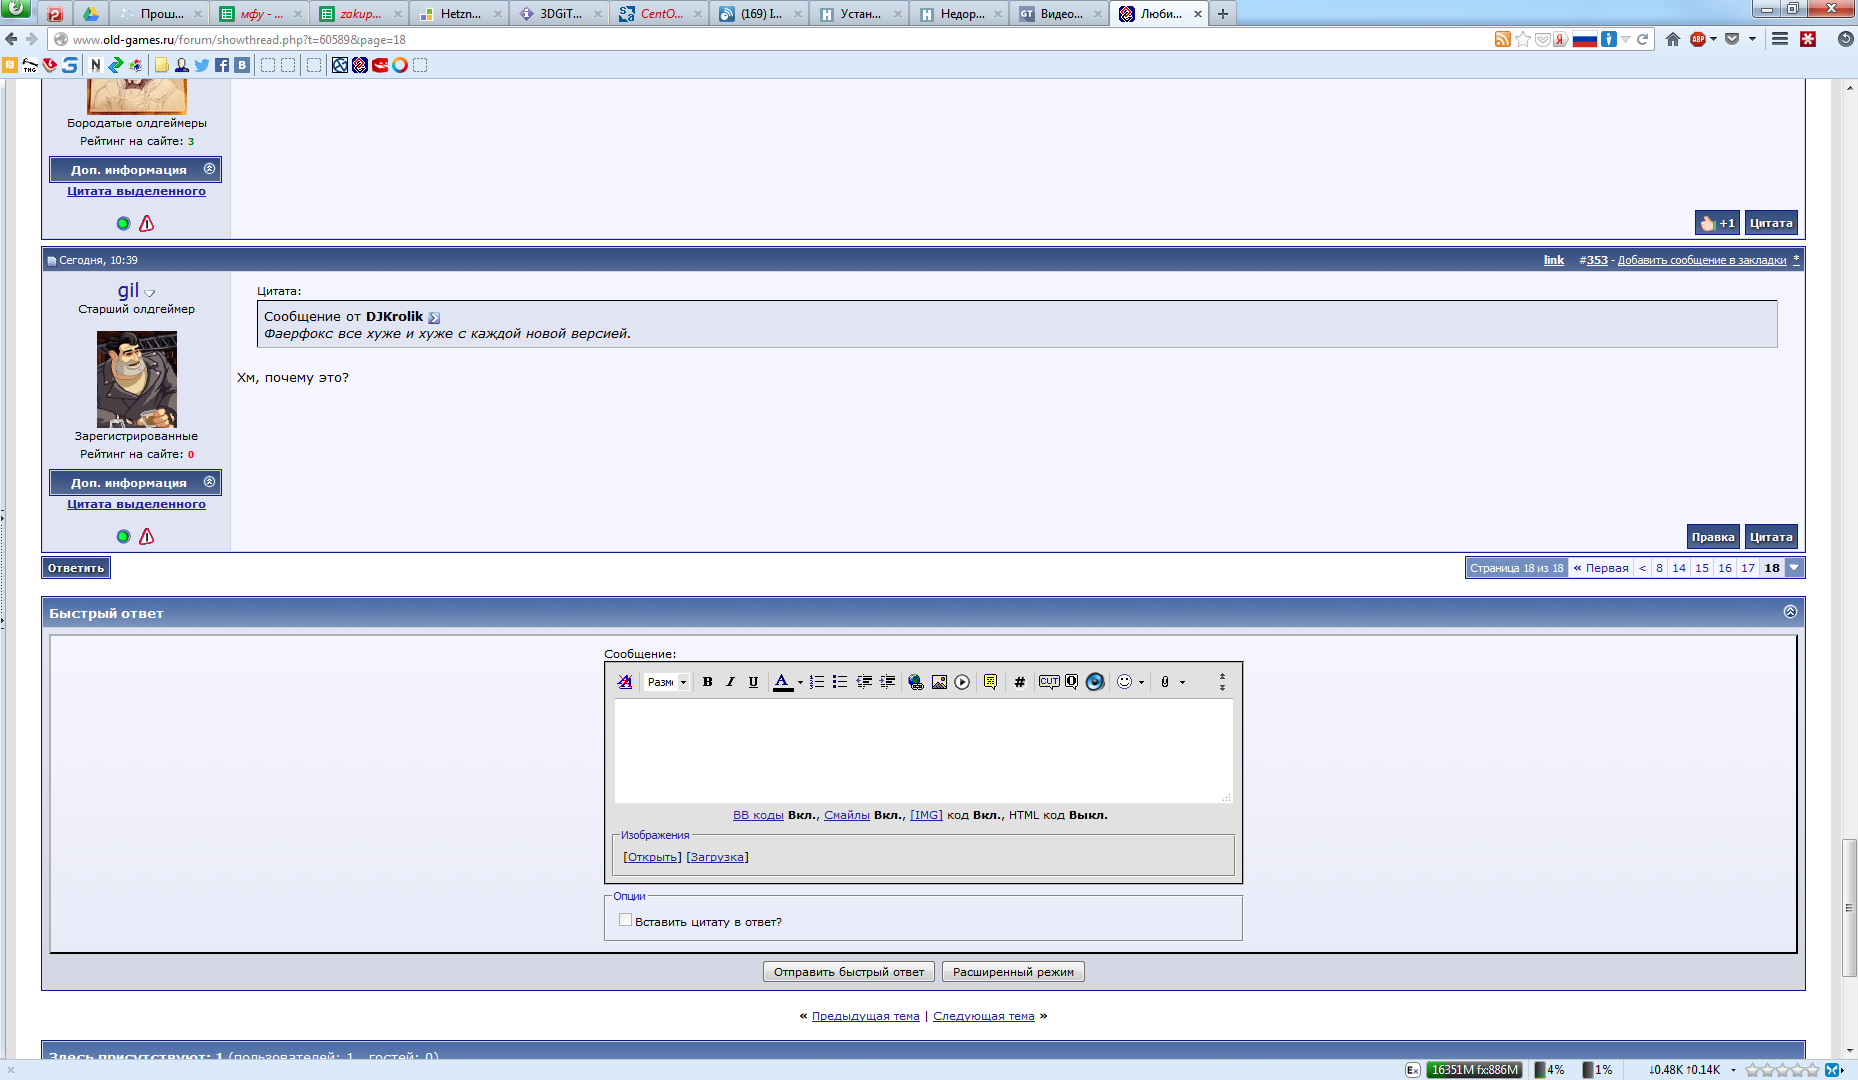Insert a hyperlink via the globe icon
This screenshot has width=1858, height=1080.
[915, 682]
